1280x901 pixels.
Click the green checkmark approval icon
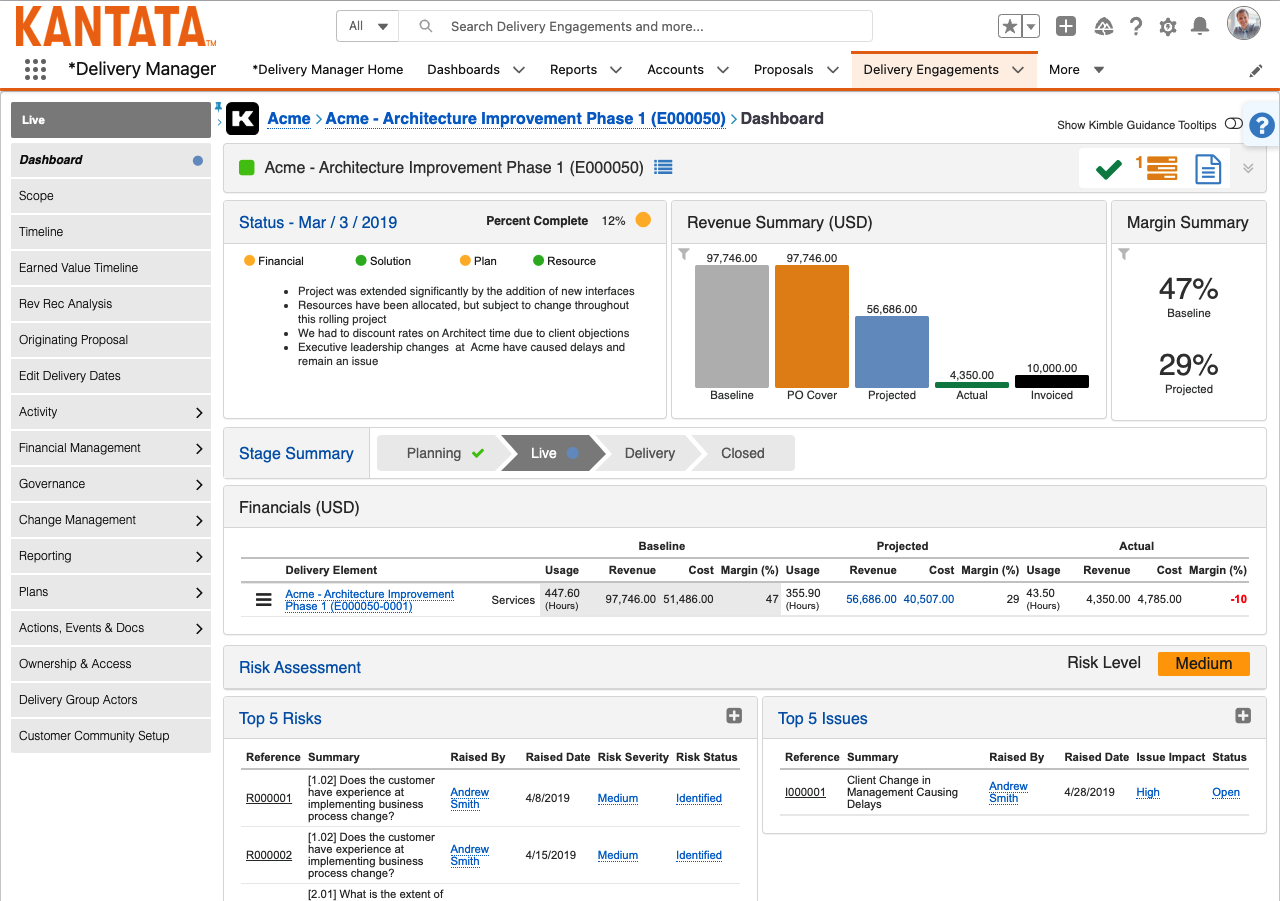1108,169
